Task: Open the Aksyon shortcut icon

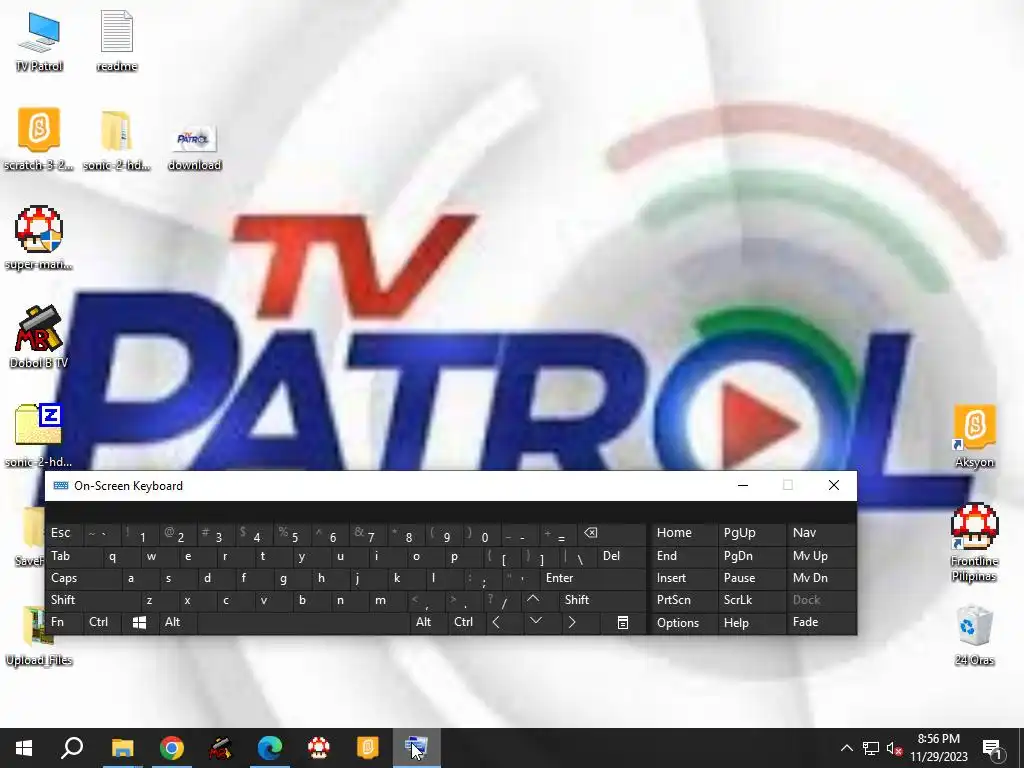Action: coord(974,436)
